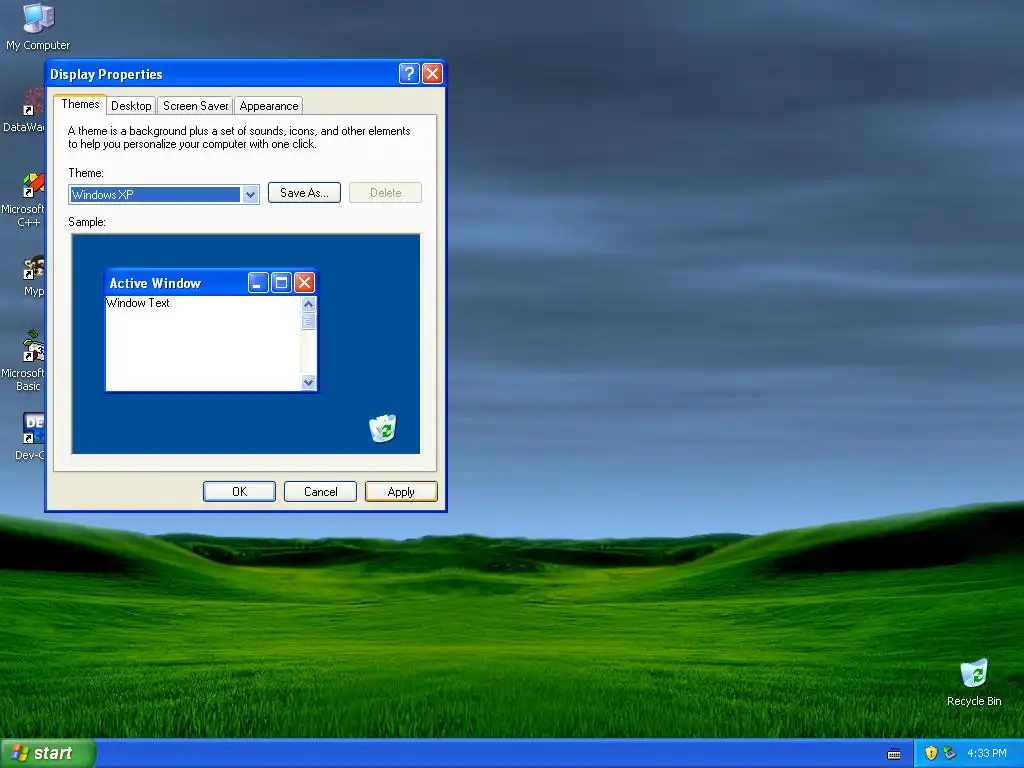Click the help question mark button
This screenshot has height=768, width=1024.
(409, 74)
